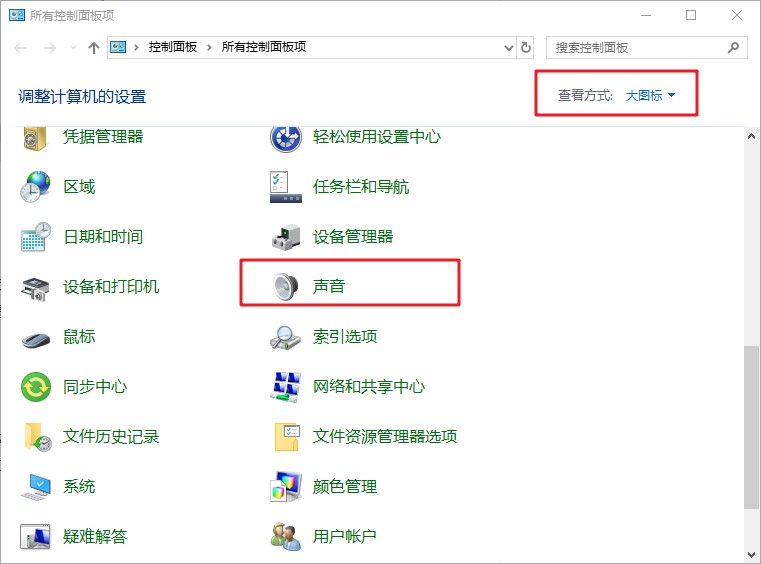Open the 文件资源管理器选项 icon
The image size is (761, 564).
287,437
